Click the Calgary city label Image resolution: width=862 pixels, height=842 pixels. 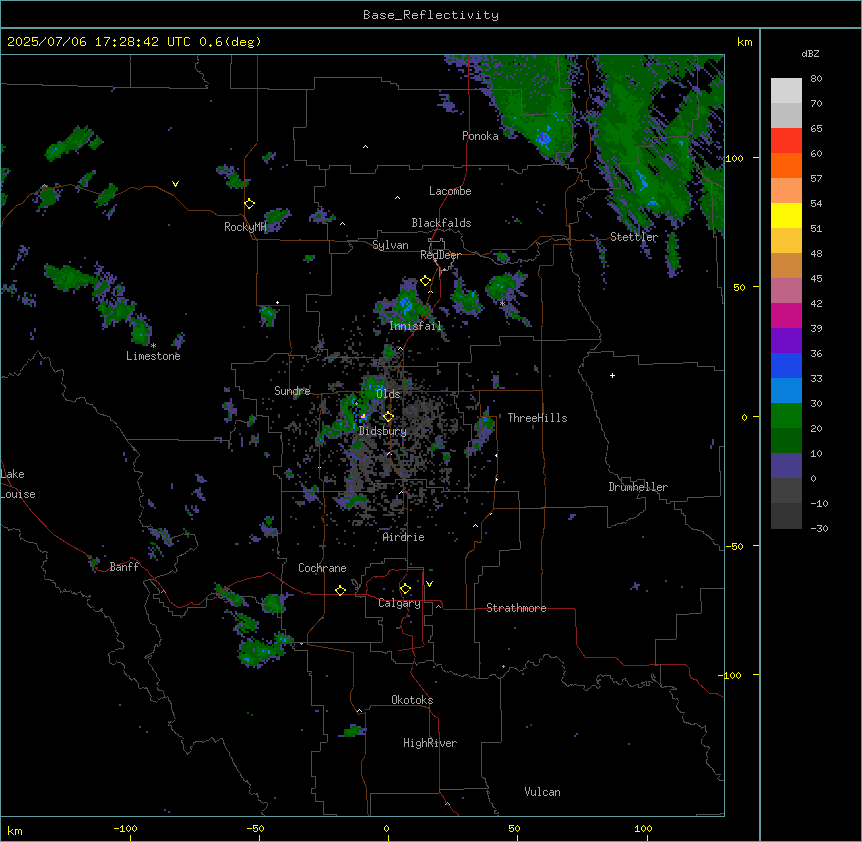click(399, 603)
